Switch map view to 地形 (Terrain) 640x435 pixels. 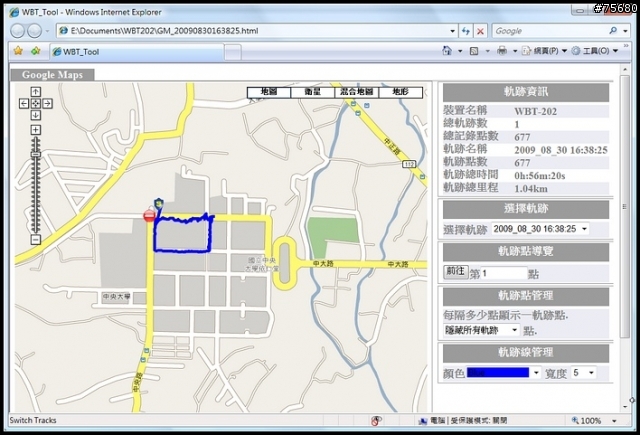coord(400,92)
